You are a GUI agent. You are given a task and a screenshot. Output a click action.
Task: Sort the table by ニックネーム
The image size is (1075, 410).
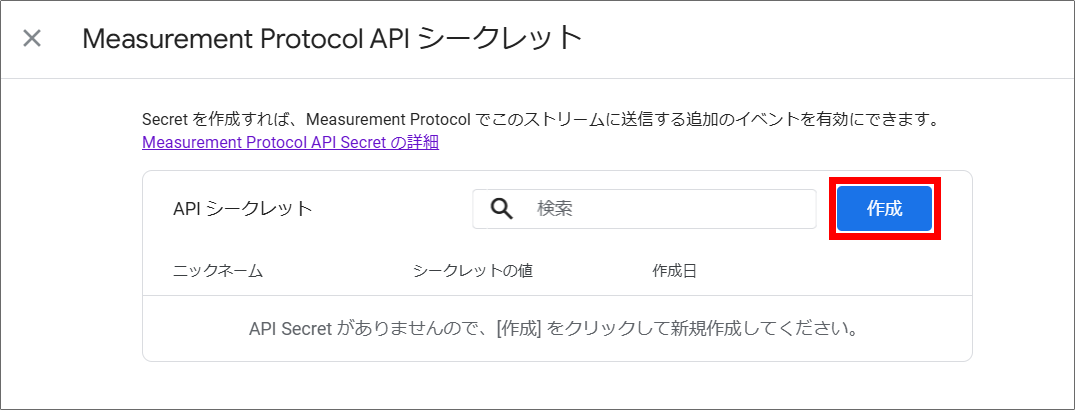click(218, 271)
